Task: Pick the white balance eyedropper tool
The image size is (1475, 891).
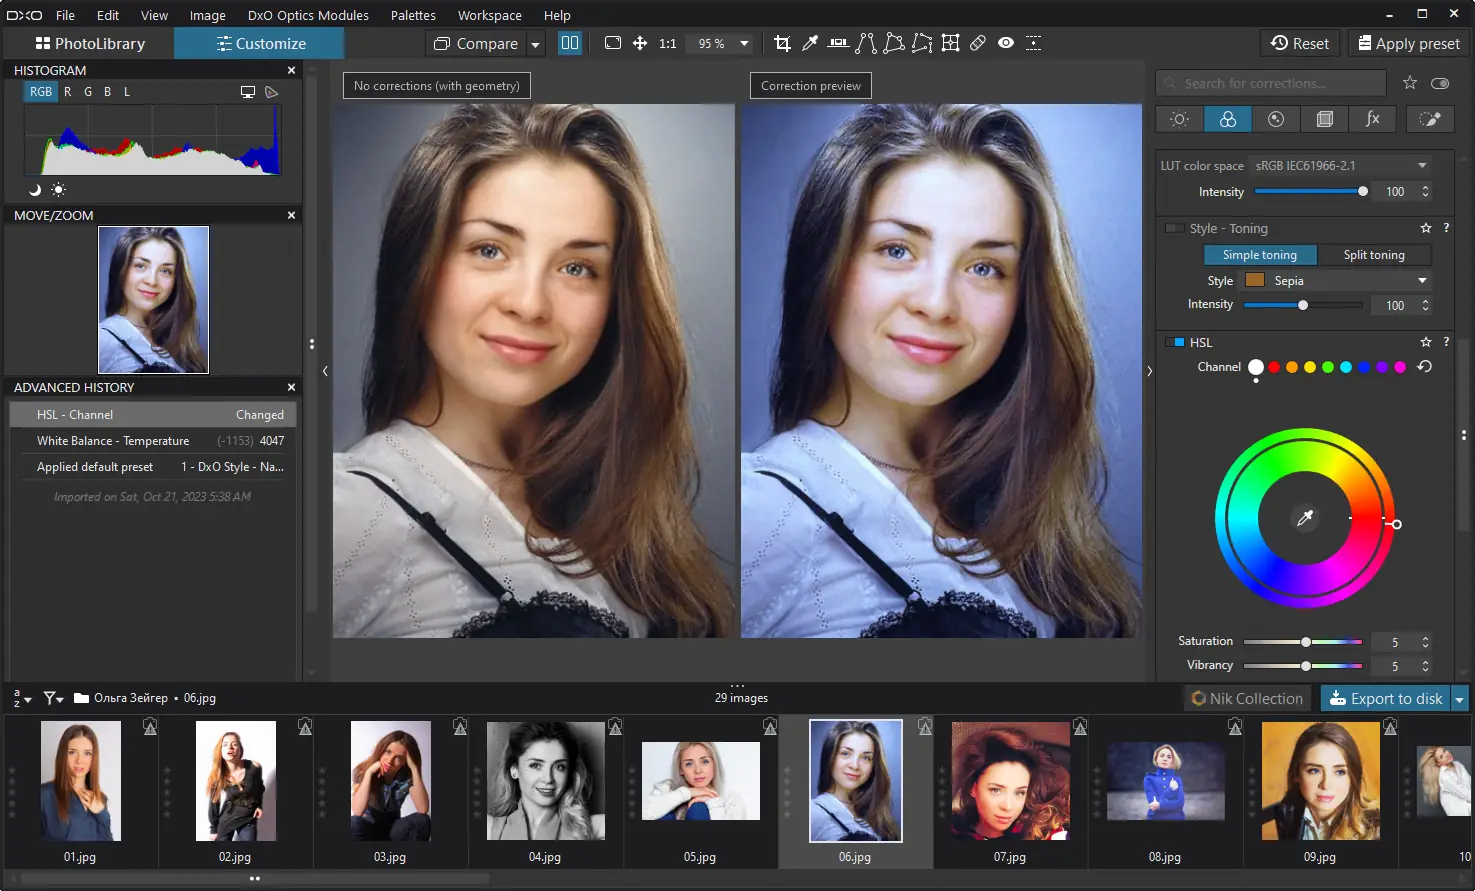Action: (x=810, y=43)
